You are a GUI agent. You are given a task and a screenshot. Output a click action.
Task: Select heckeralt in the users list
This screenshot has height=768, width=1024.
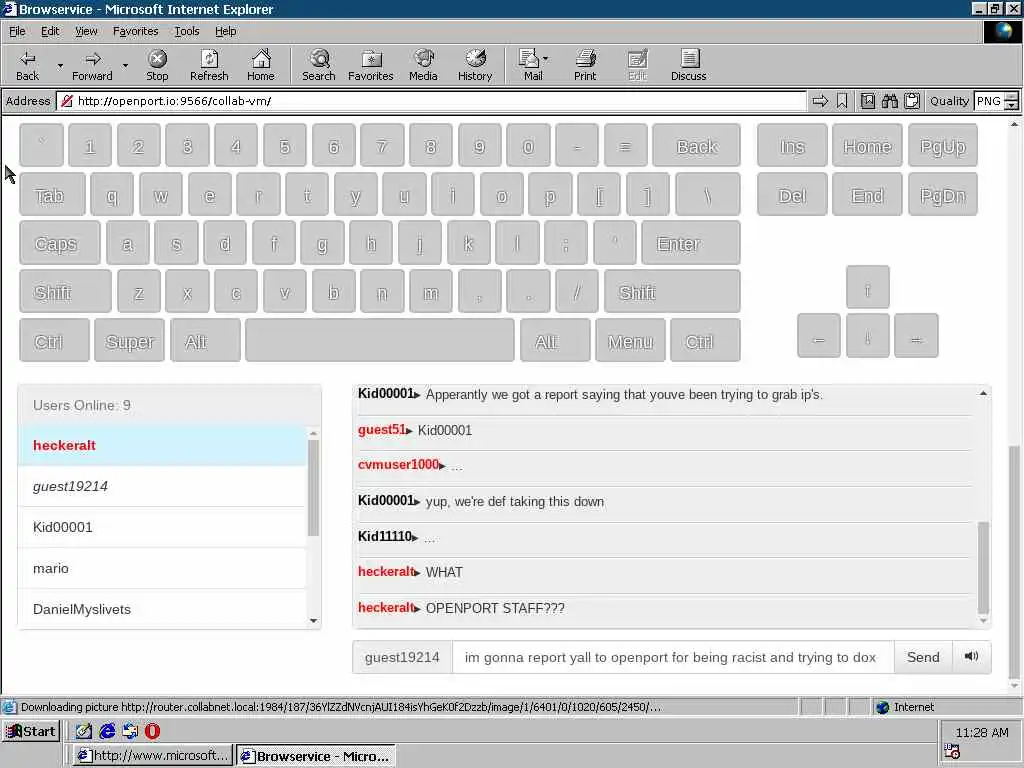point(162,445)
